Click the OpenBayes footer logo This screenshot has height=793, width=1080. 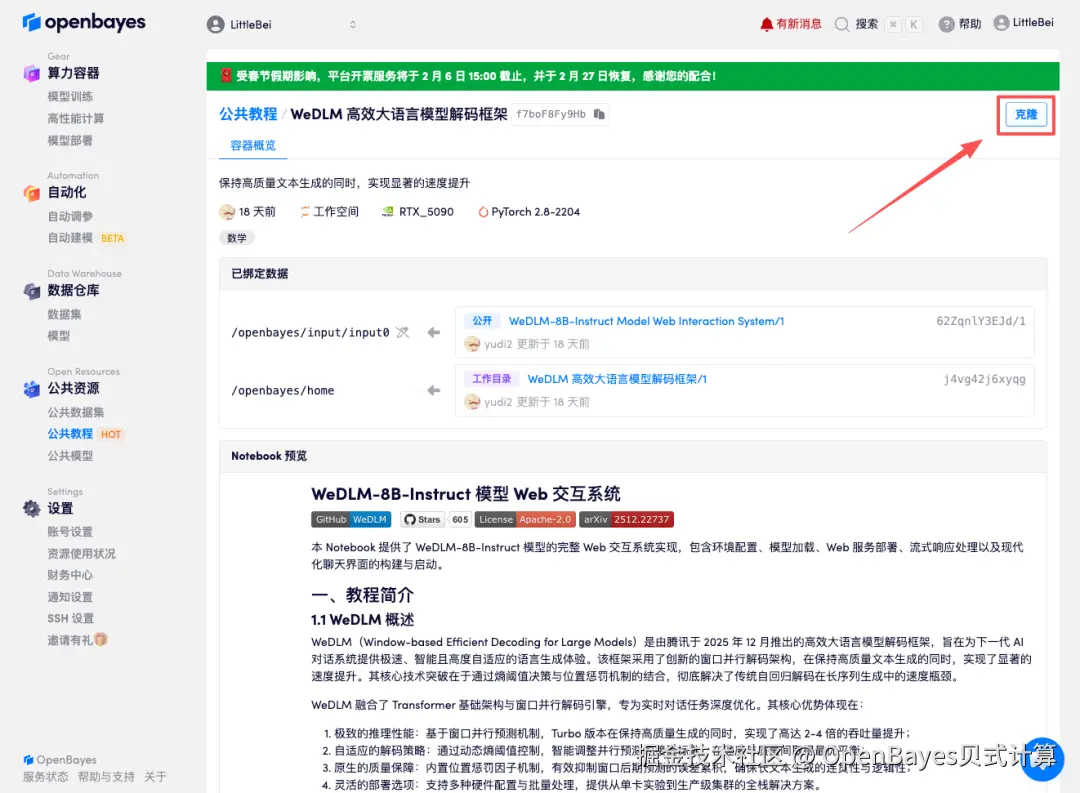(59, 759)
